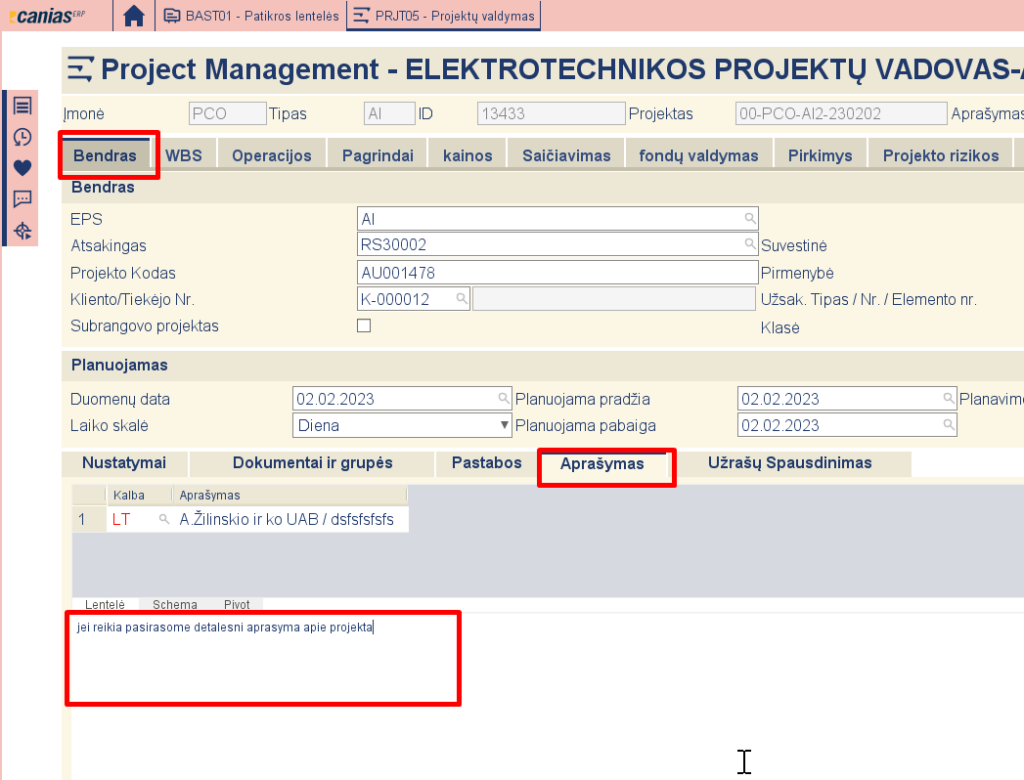Click the crosshair target icon in sidebar
Viewport: 1024px width, 780px height.
tap(22, 231)
